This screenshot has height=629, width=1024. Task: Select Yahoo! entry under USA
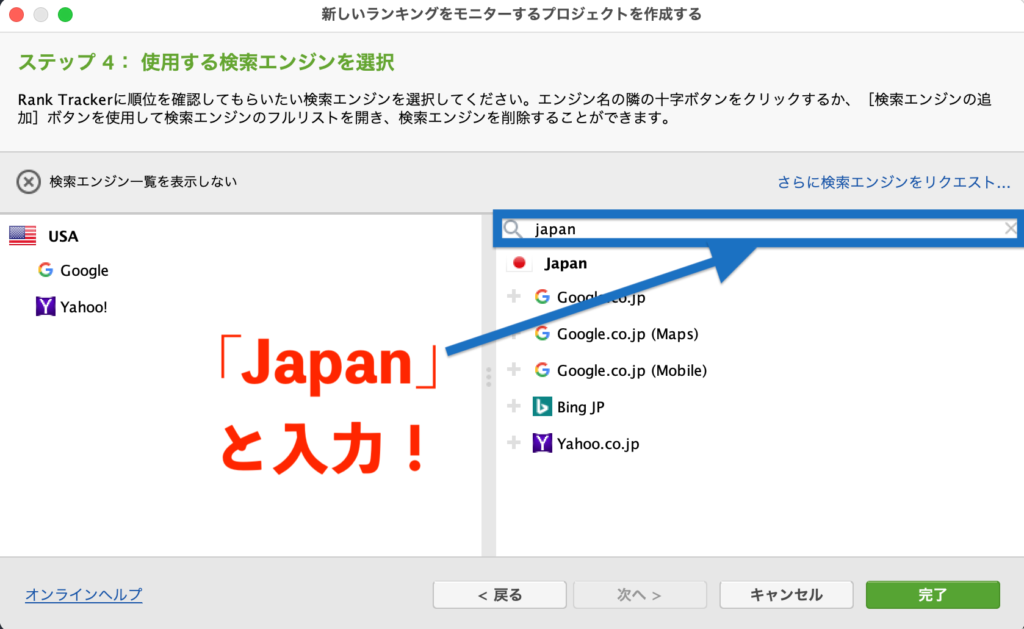pos(84,307)
